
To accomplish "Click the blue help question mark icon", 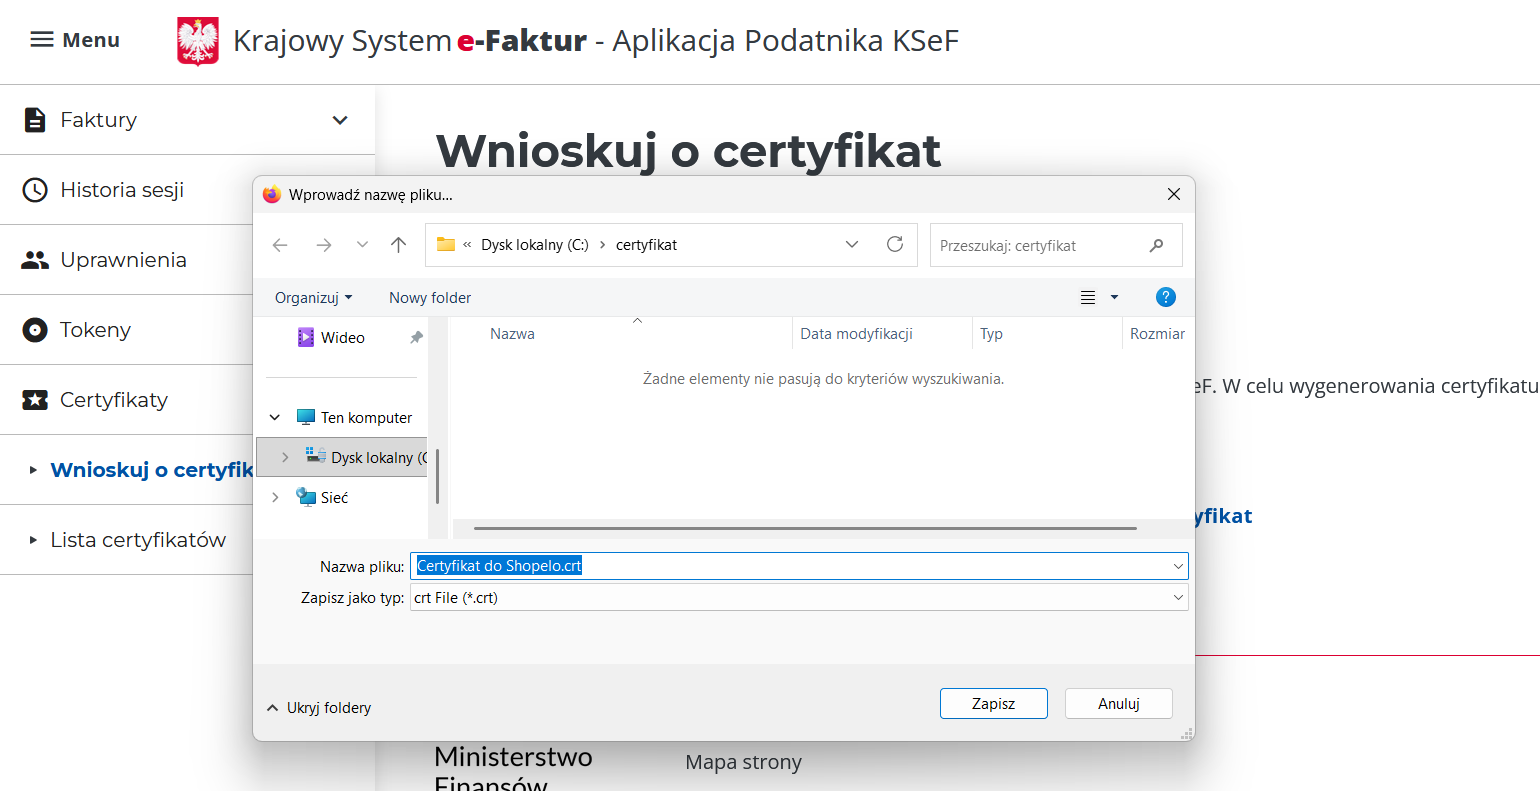I will click(x=1165, y=297).
